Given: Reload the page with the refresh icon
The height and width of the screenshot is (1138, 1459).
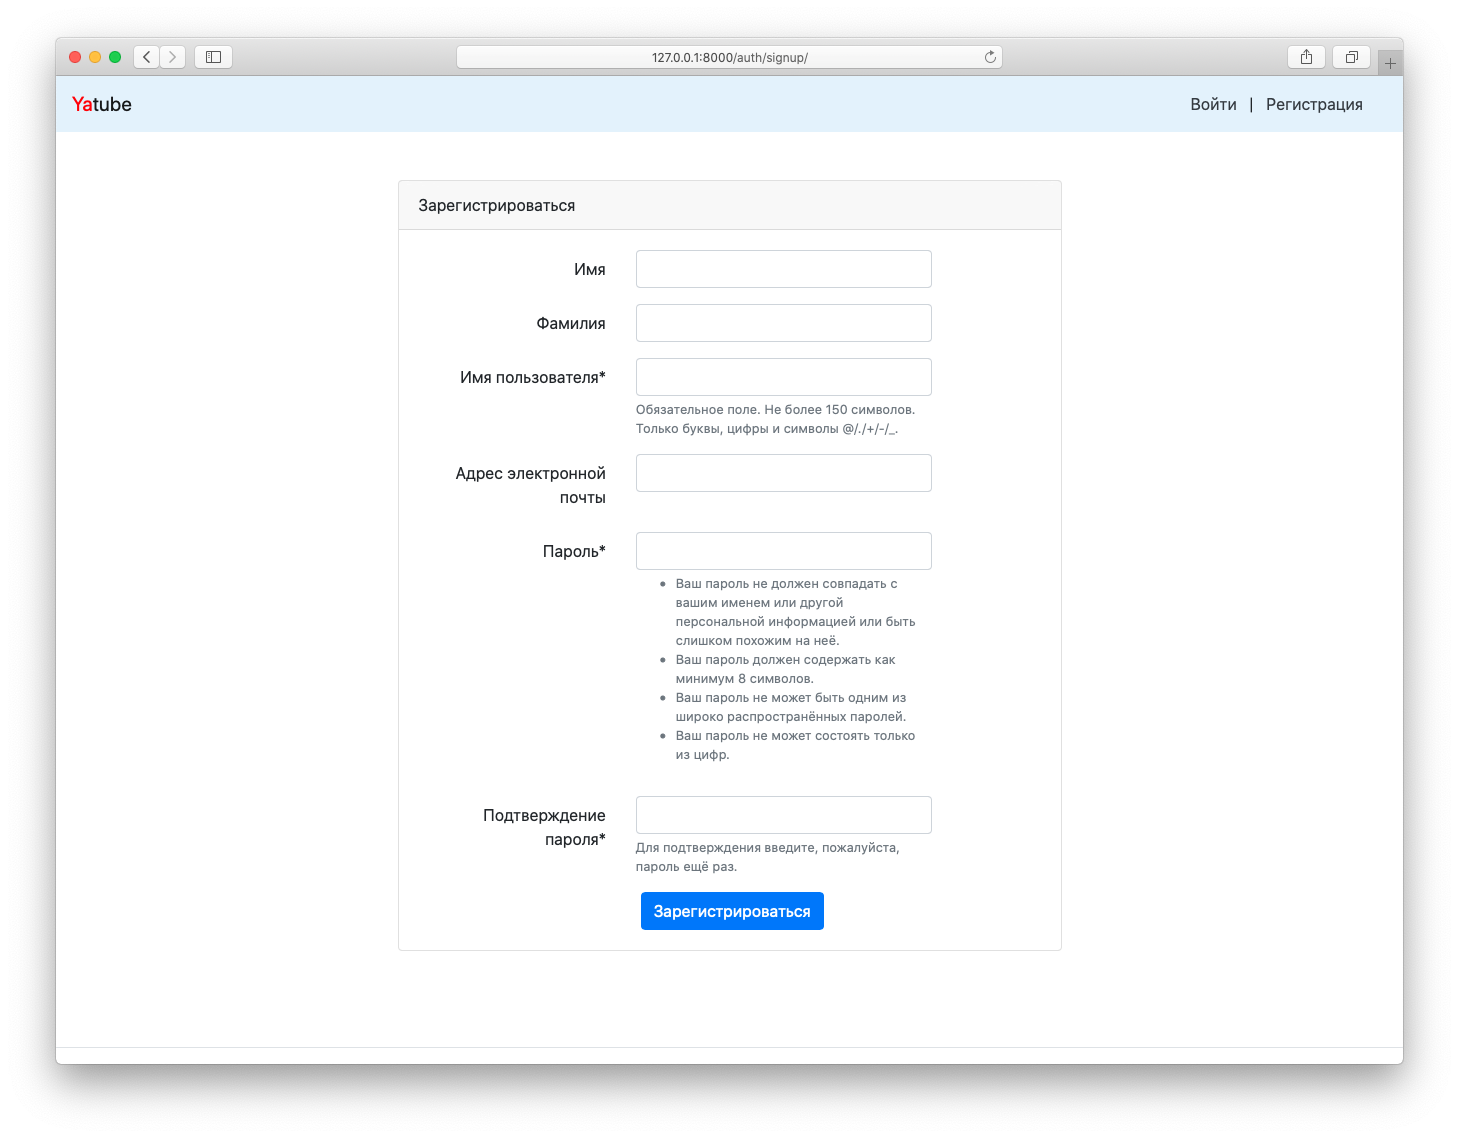Looking at the screenshot, I should click(x=990, y=57).
